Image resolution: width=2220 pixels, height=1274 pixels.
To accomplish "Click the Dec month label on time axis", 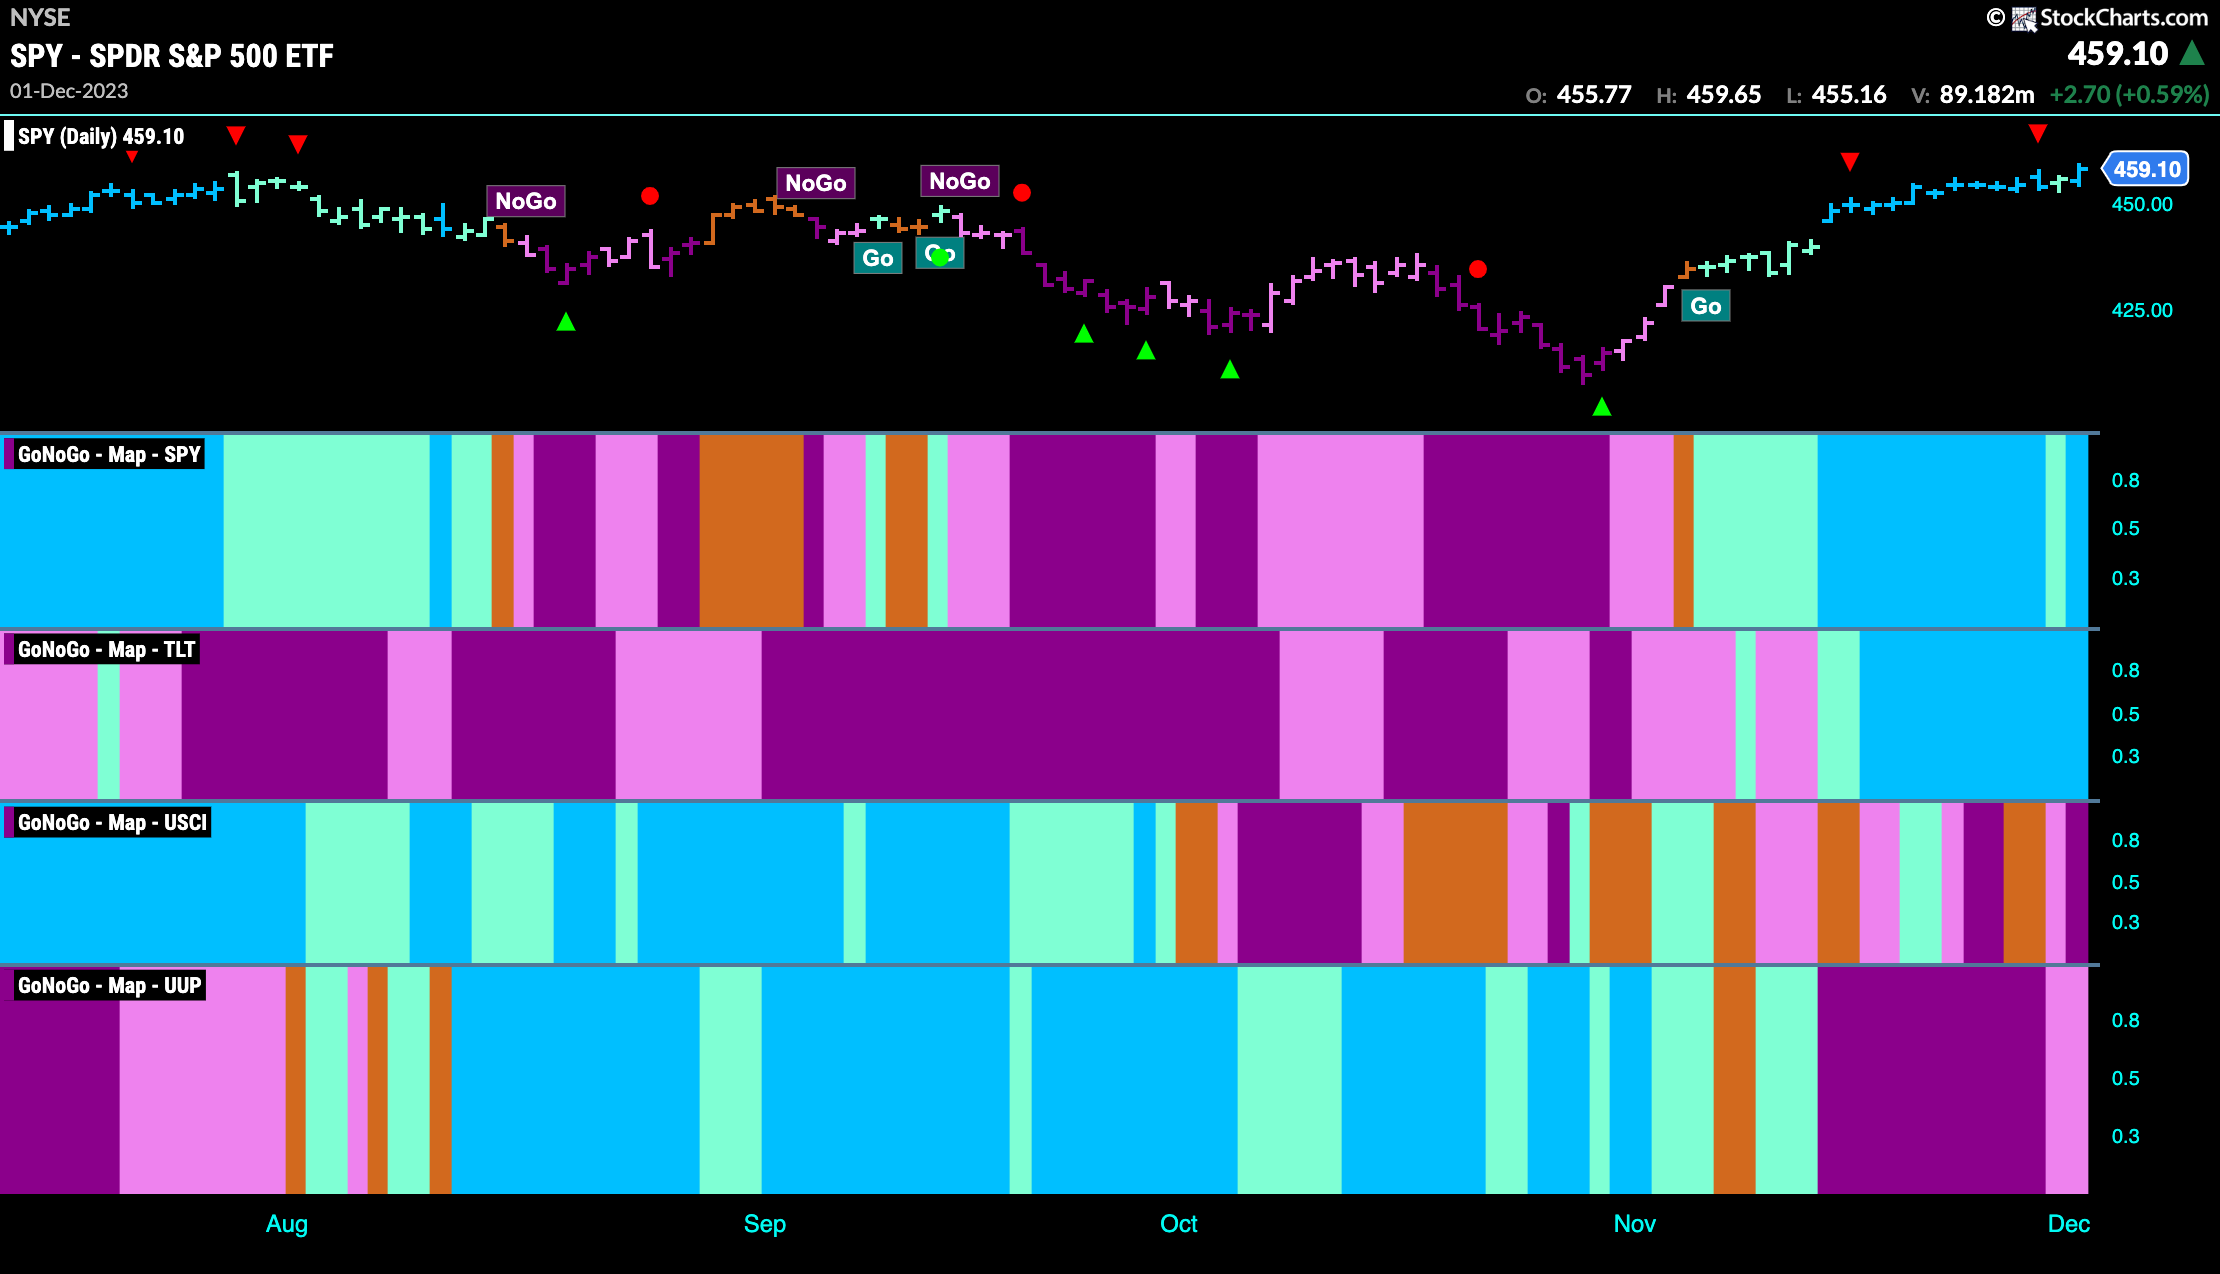I will (x=2069, y=1224).
